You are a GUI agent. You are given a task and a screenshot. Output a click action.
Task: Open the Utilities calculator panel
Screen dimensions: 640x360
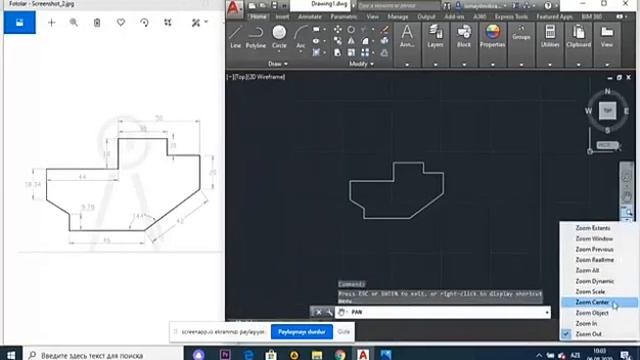pyautogui.click(x=550, y=37)
